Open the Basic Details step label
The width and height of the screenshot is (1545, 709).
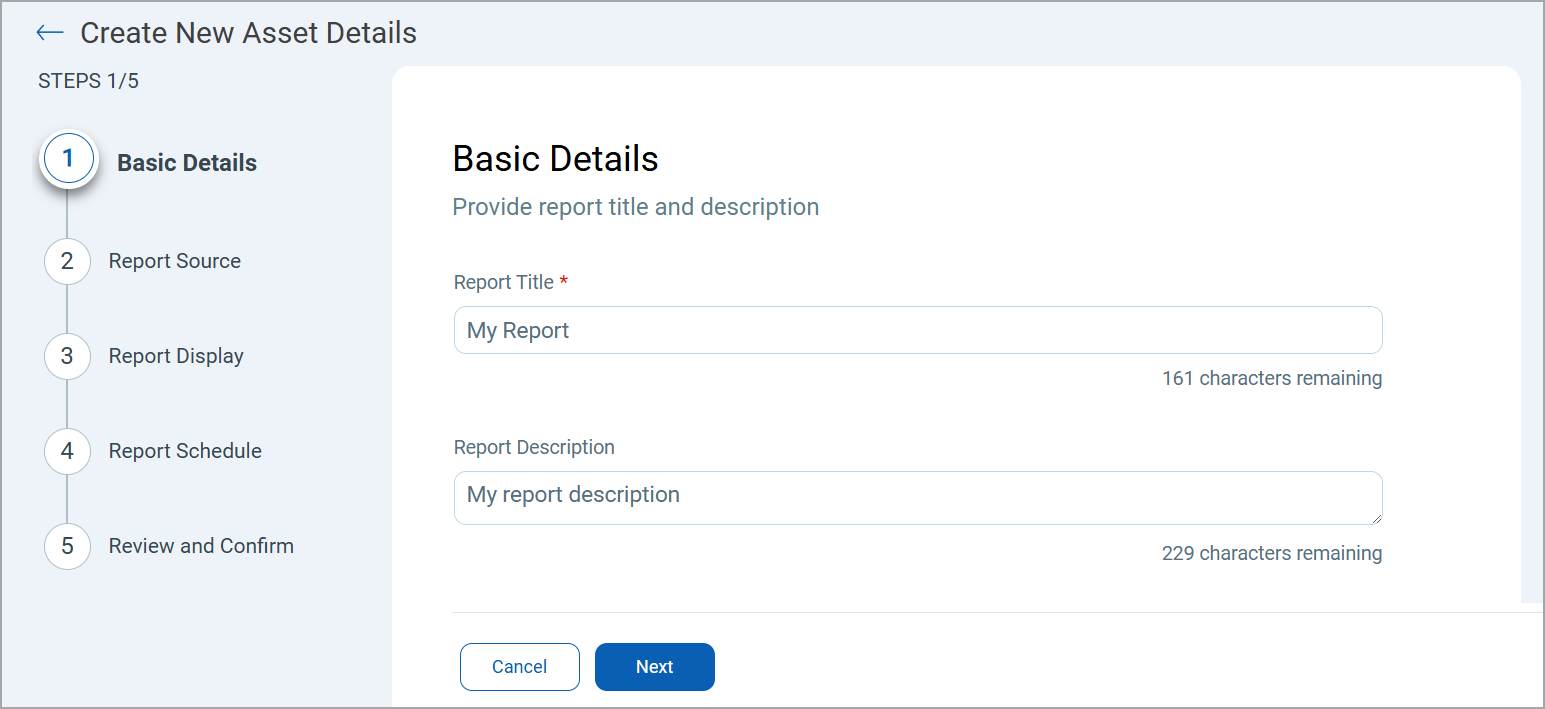pyautogui.click(x=187, y=163)
